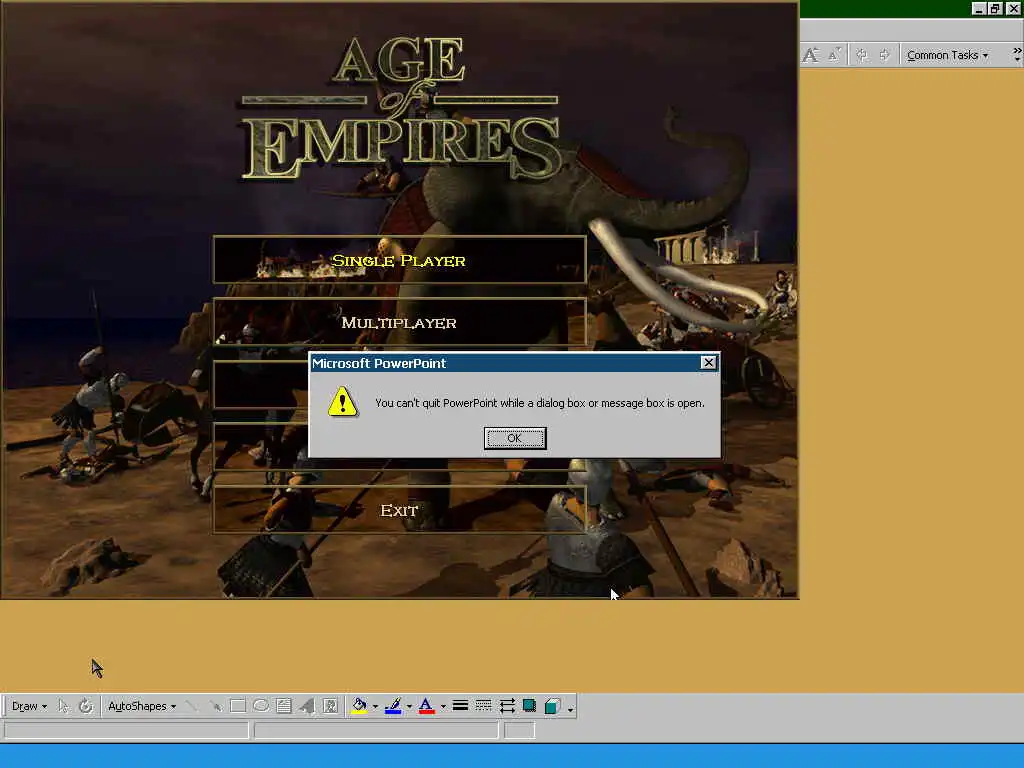Apply Fill Color with paint bucket
This screenshot has width=1024, height=768.
359,706
